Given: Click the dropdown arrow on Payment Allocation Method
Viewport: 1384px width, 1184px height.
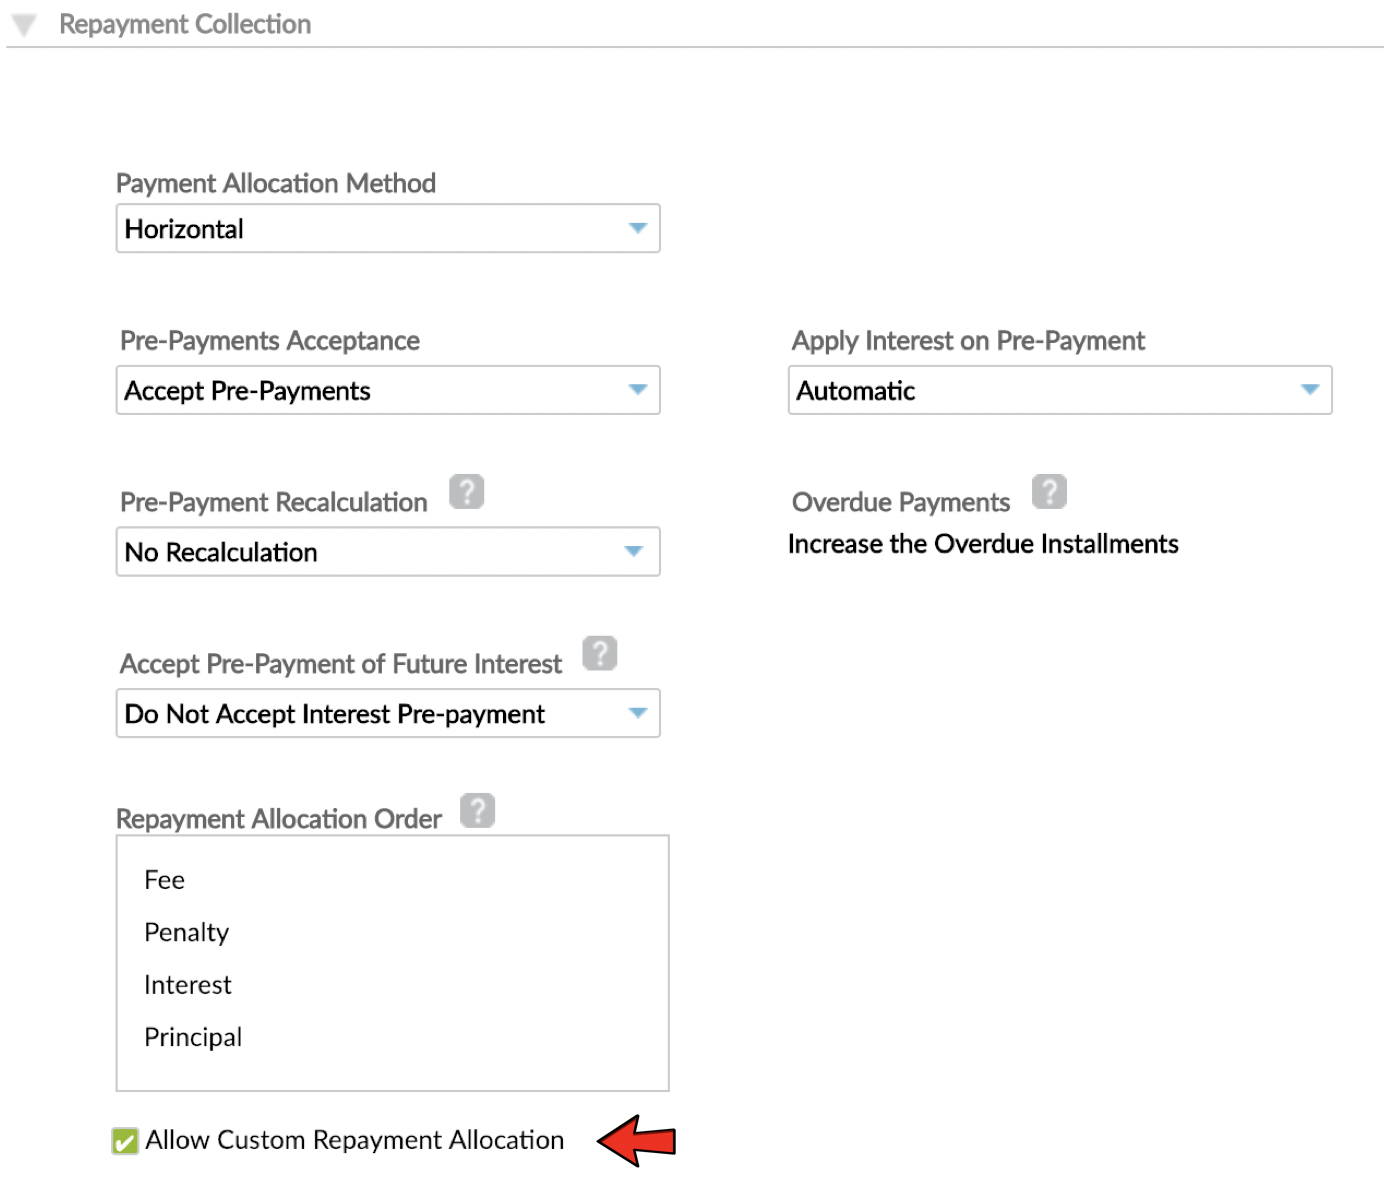Looking at the screenshot, I should [639, 228].
